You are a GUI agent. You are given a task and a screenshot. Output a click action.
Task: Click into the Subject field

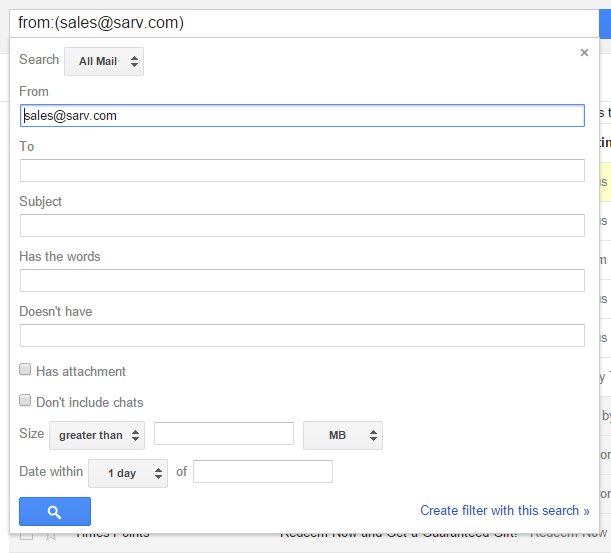(x=302, y=225)
